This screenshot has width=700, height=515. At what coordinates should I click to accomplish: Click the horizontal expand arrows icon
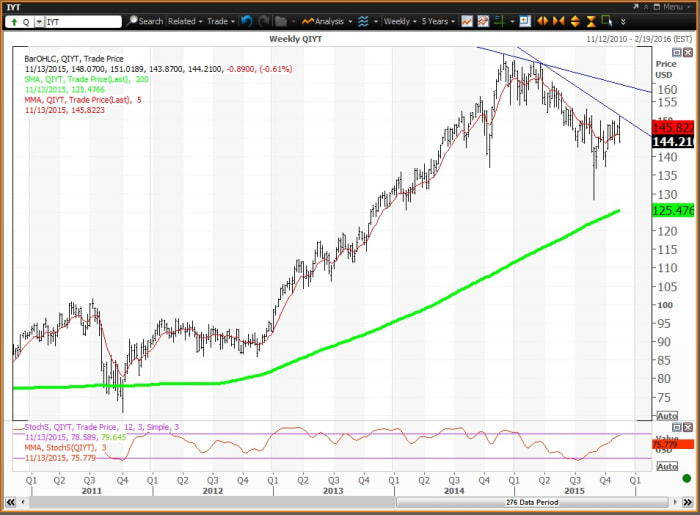[543, 20]
